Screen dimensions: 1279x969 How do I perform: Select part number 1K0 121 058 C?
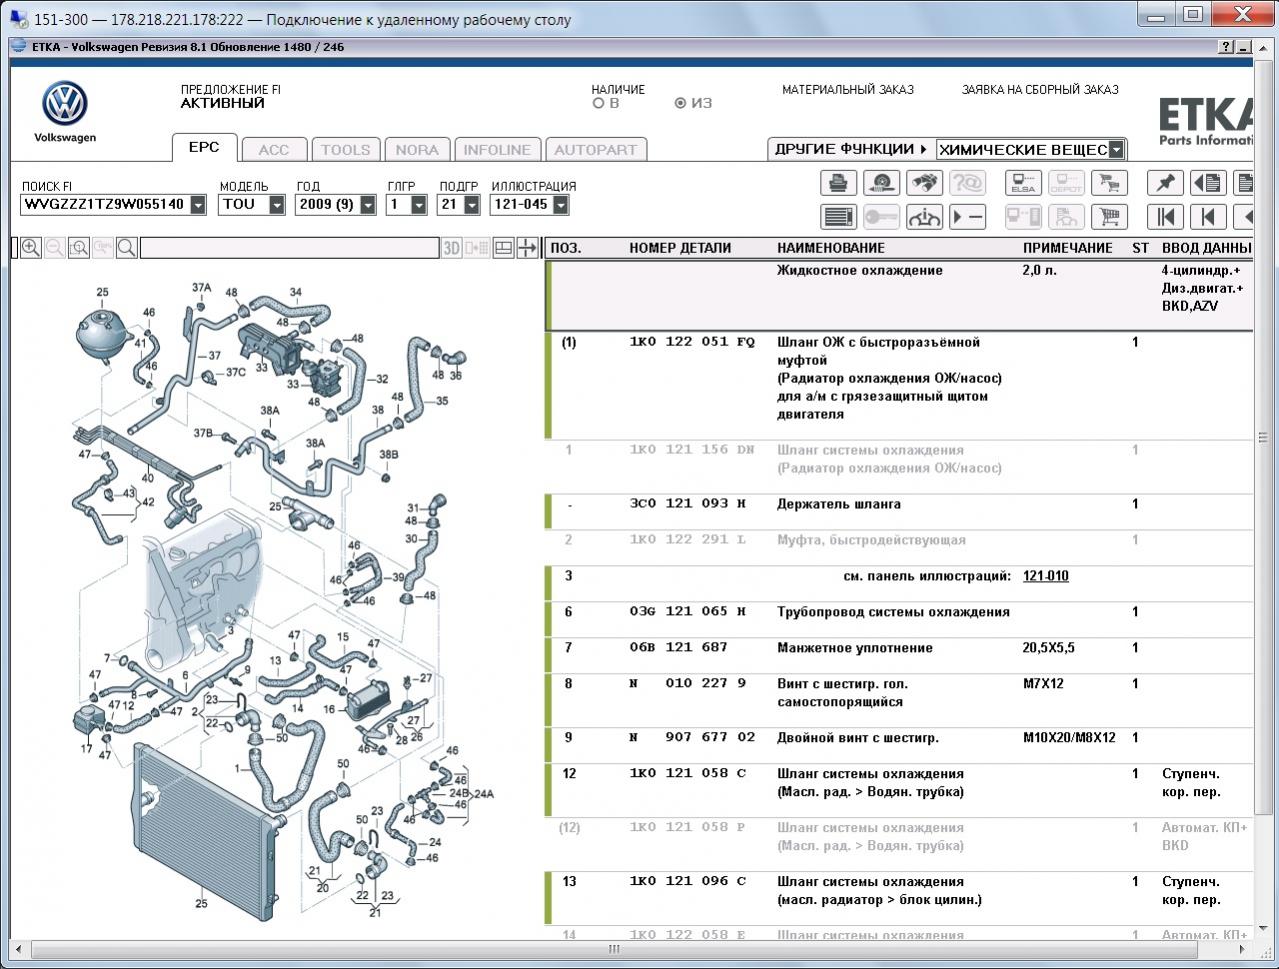coord(688,774)
